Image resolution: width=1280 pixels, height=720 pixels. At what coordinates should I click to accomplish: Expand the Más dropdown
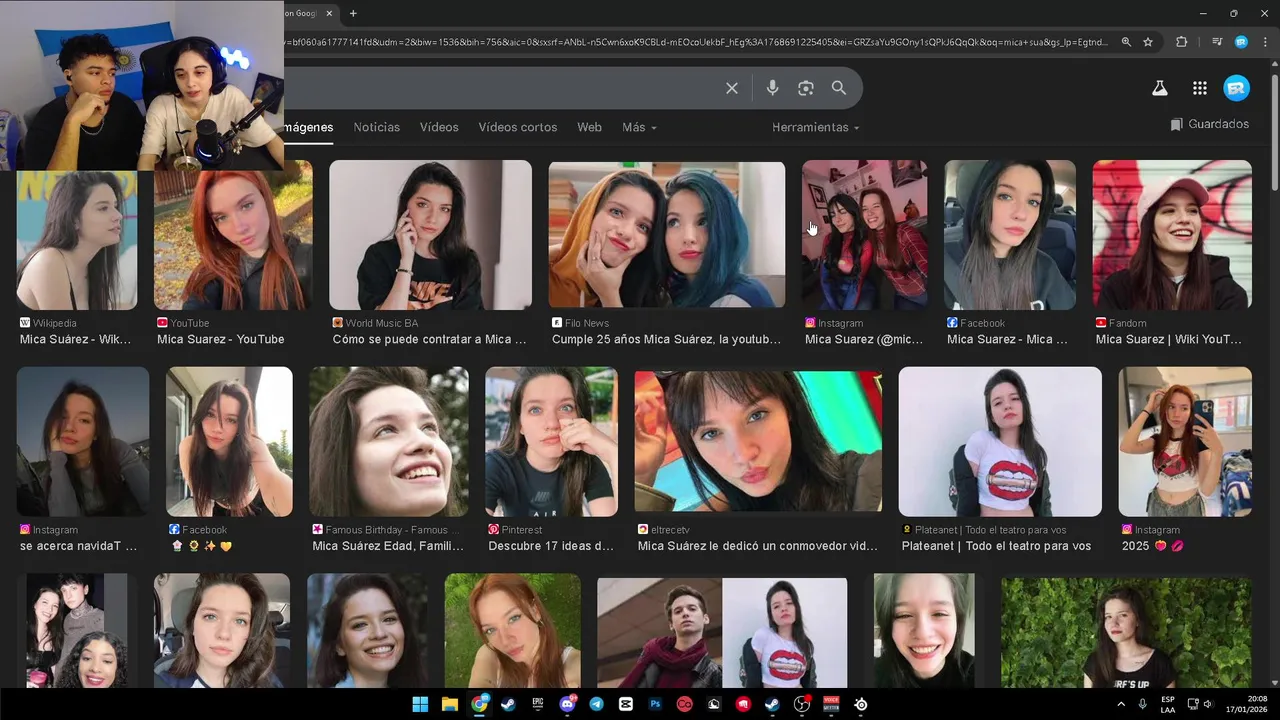[x=639, y=127]
